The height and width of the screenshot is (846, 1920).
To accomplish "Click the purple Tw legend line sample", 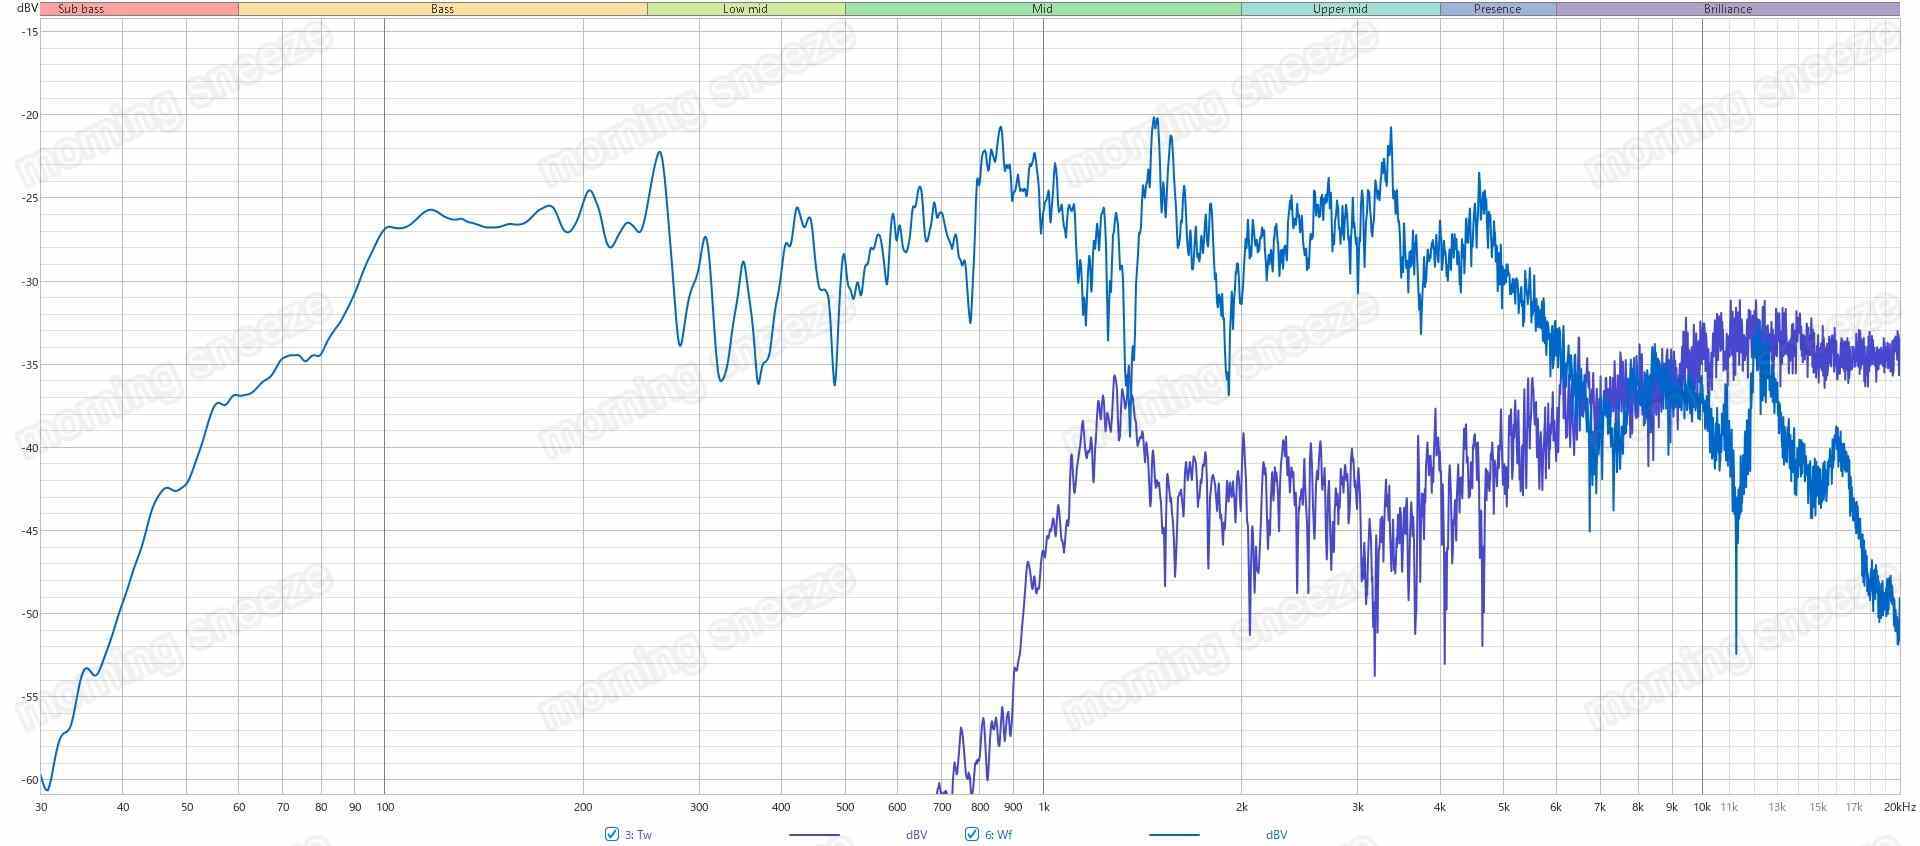I will click(x=814, y=835).
